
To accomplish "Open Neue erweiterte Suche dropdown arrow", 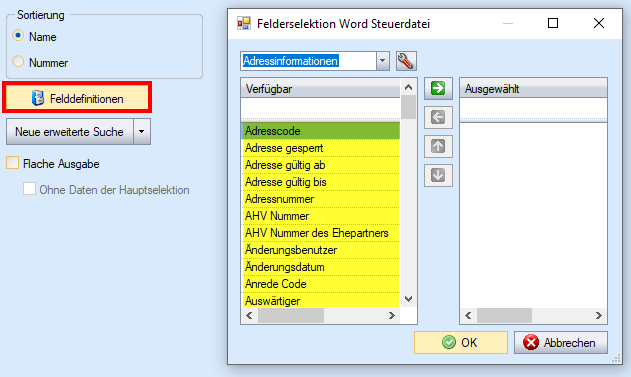I will 142,132.
